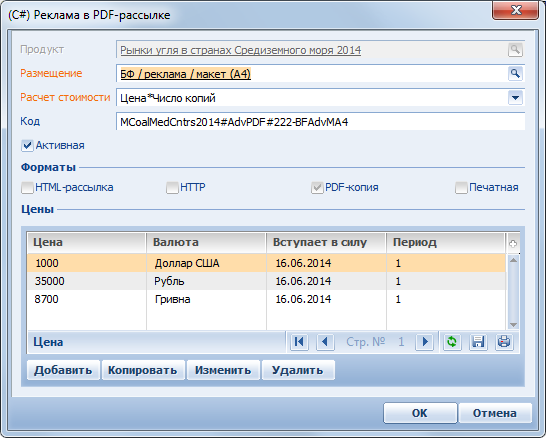Open the Рынки угля product link
Screen dimensions: 546x438
(x=241, y=50)
